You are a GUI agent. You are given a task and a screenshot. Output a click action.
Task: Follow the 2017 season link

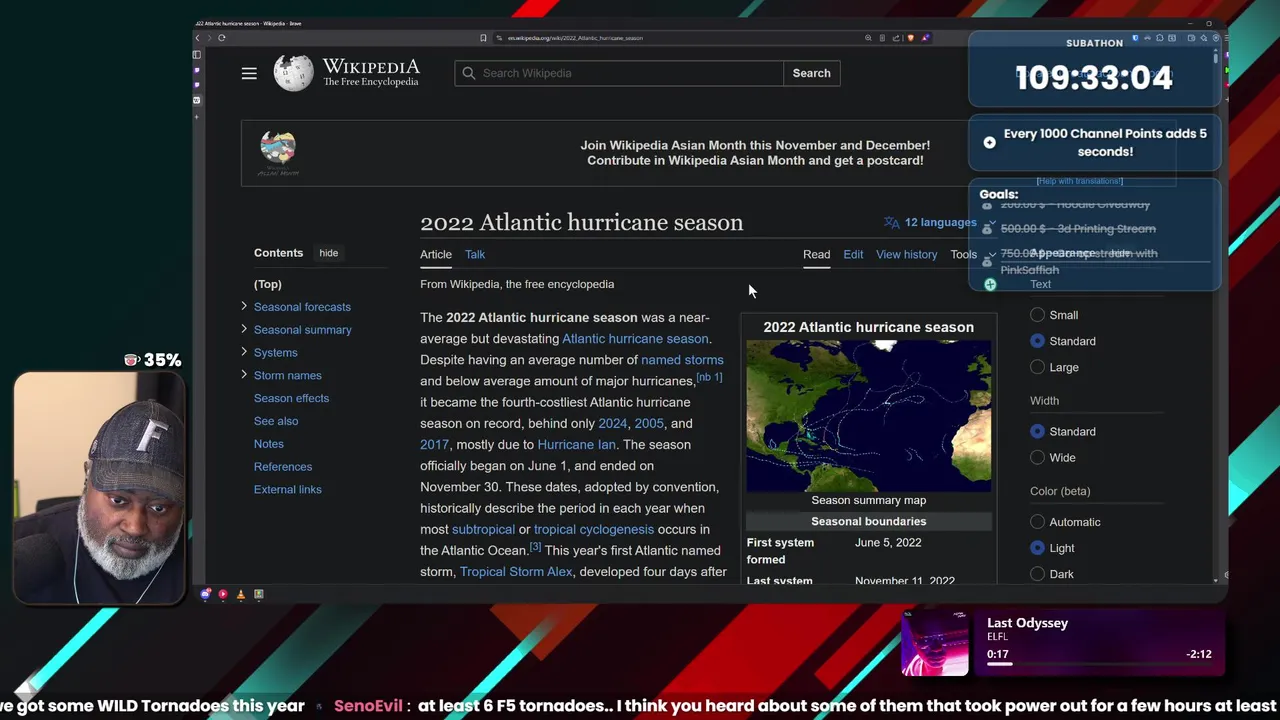[x=434, y=444]
